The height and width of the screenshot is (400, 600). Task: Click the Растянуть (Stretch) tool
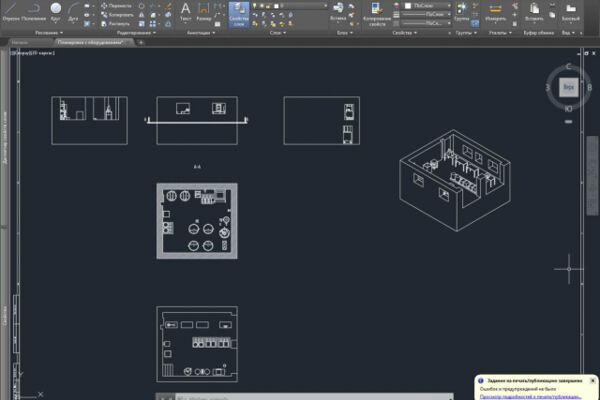[x=116, y=24]
